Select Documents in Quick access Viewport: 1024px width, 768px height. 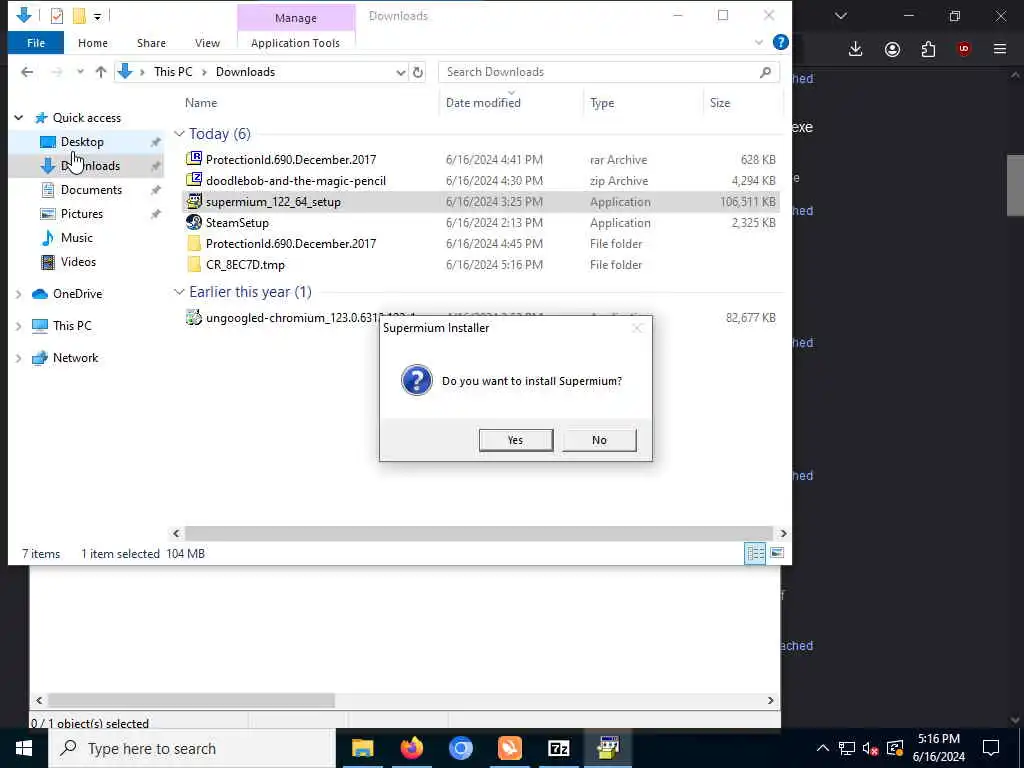click(91, 189)
